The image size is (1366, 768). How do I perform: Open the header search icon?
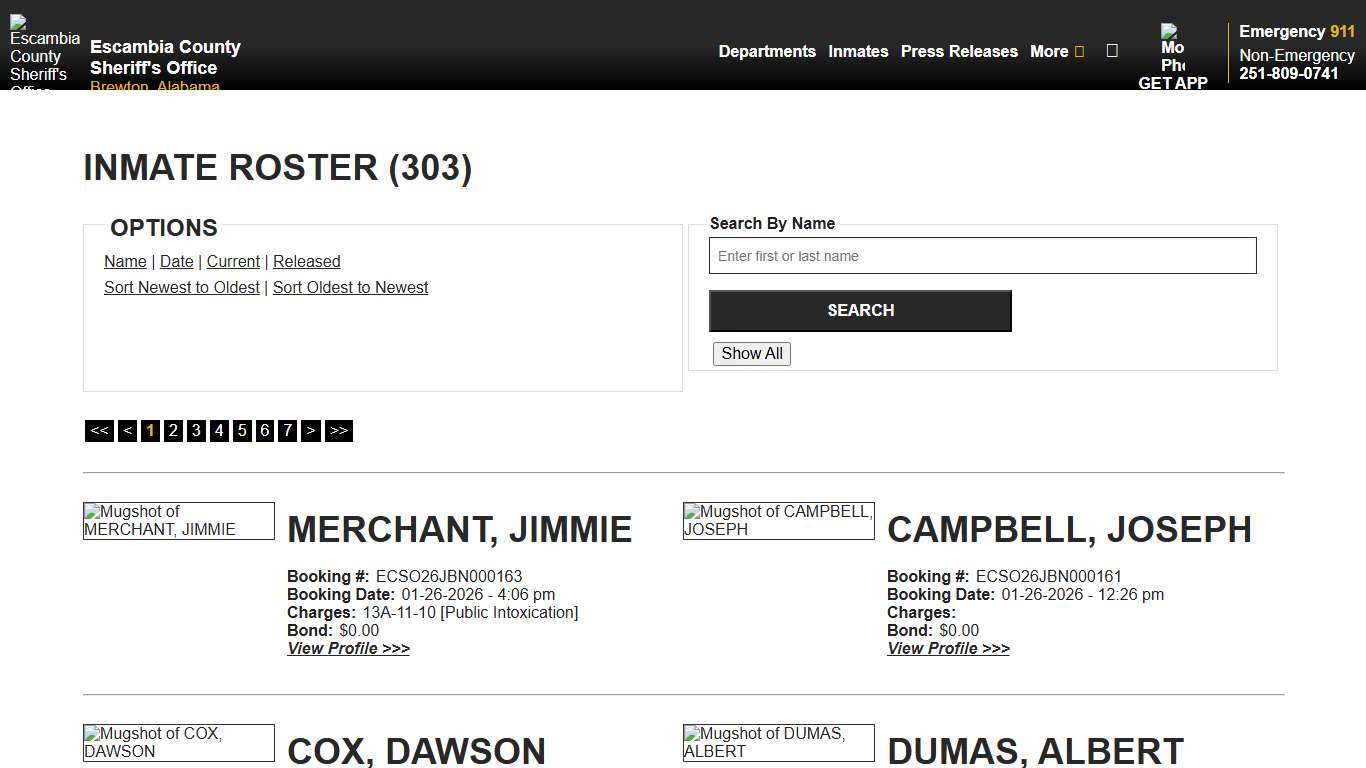point(1112,51)
